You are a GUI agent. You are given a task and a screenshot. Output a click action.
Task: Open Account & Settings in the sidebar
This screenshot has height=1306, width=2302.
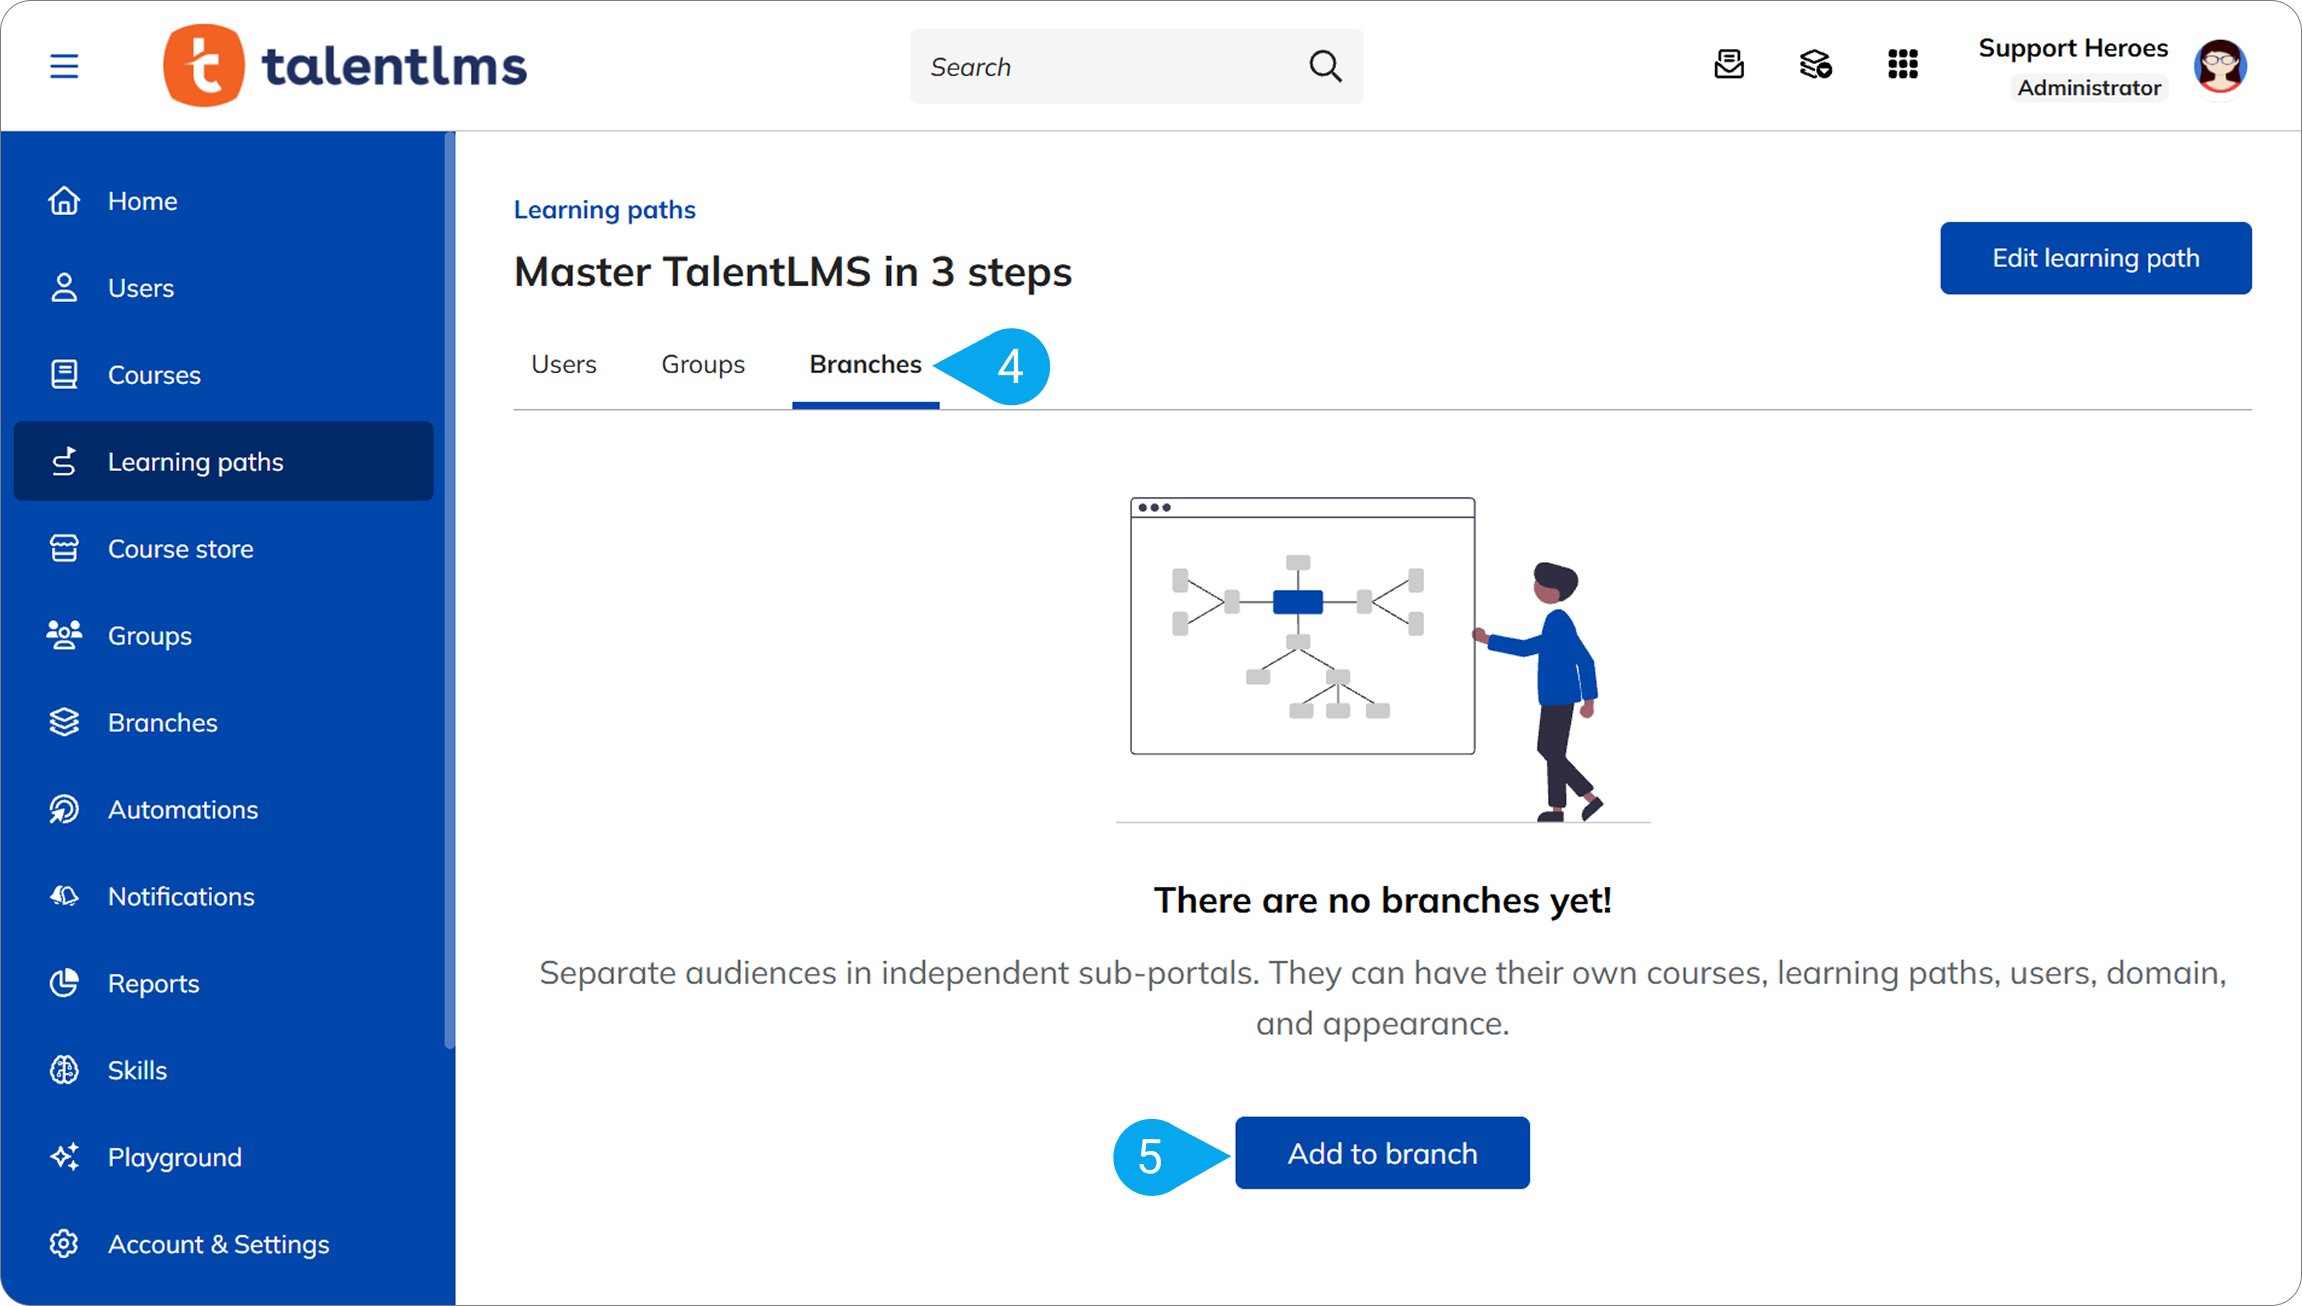click(224, 1244)
